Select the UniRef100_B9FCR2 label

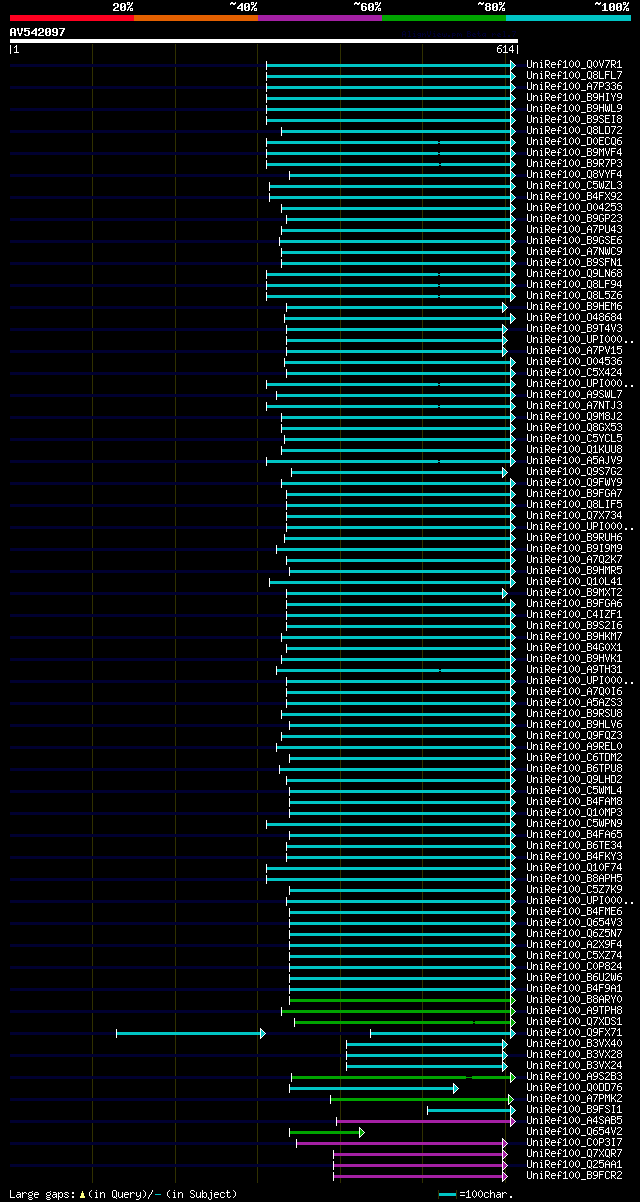point(574,1175)
